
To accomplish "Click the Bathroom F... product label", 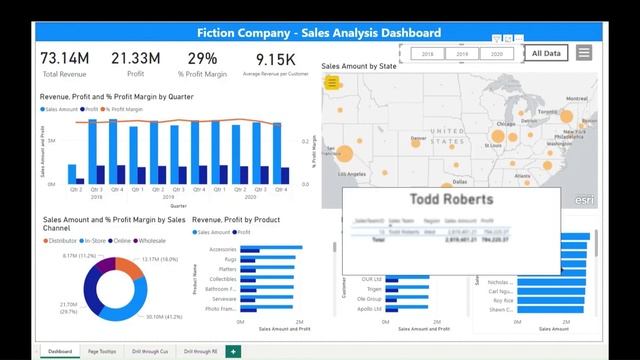I will tap(220, 289).
